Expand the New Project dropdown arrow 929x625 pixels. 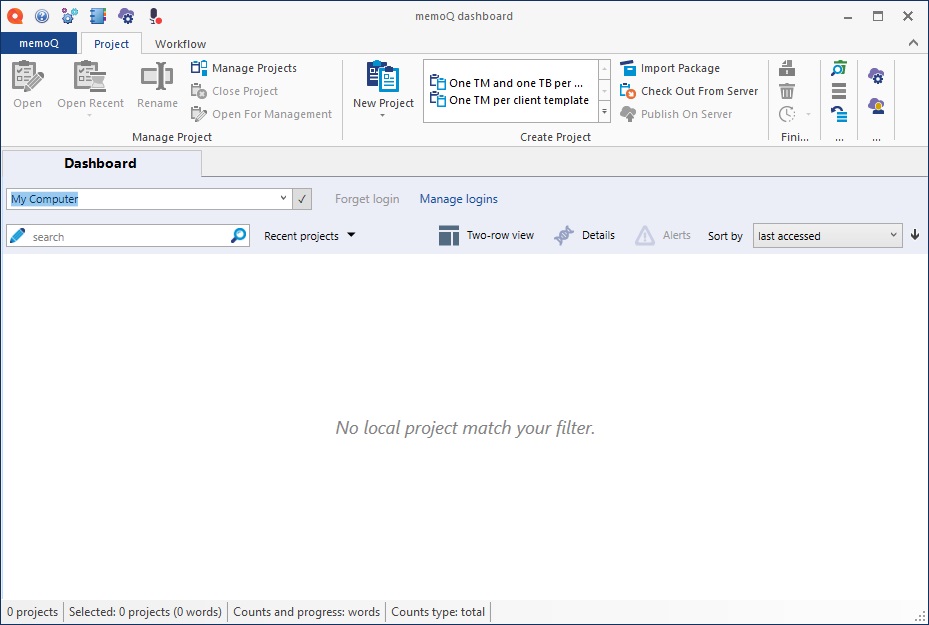(x=383, y=116)
